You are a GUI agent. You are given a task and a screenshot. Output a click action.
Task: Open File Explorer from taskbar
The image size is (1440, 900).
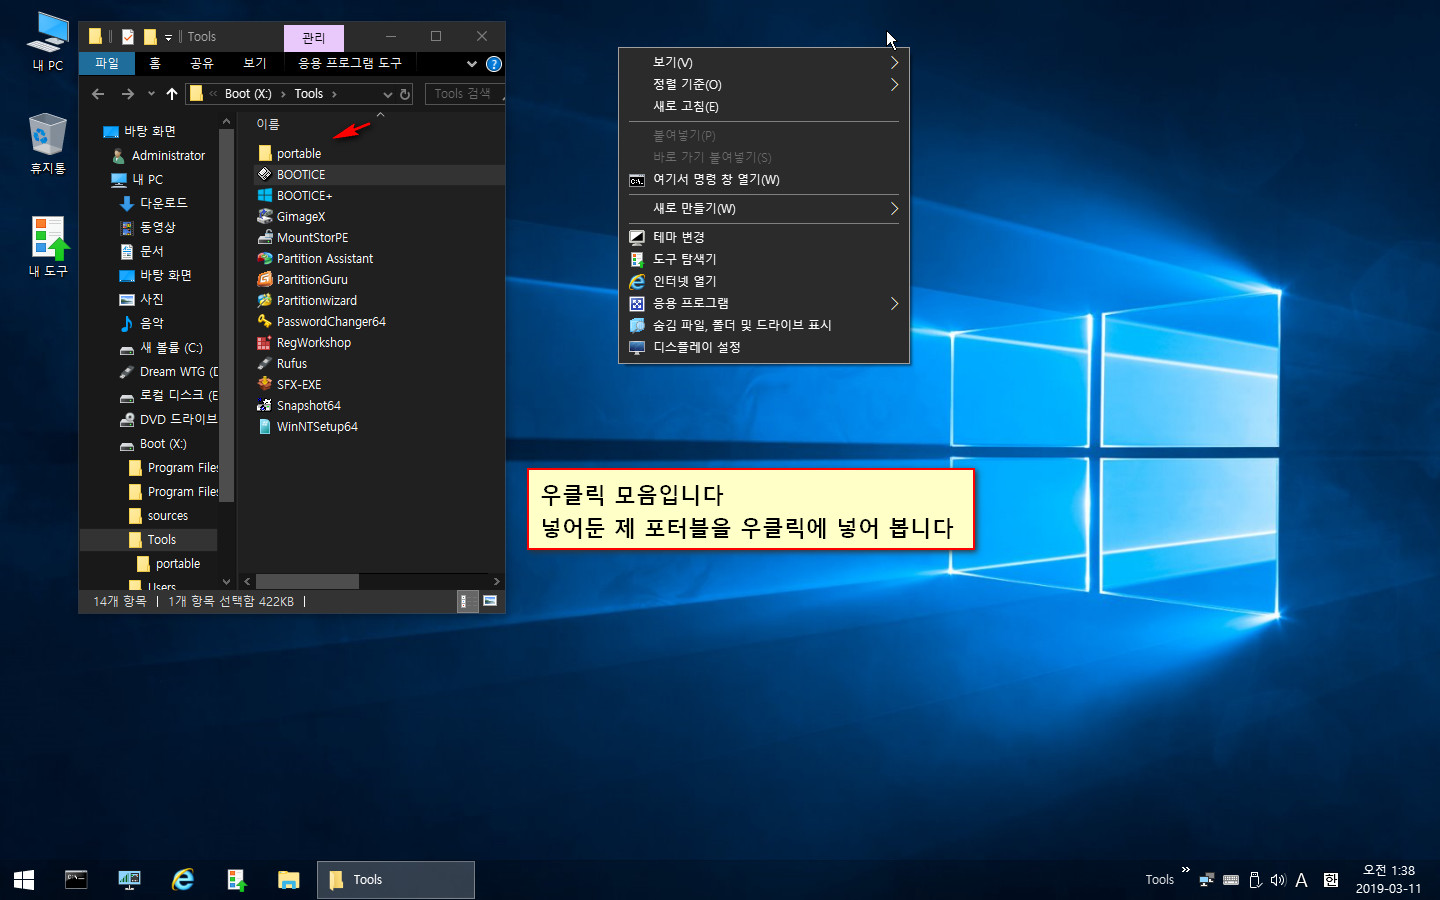pyautogui.click(x=289, y=880)
